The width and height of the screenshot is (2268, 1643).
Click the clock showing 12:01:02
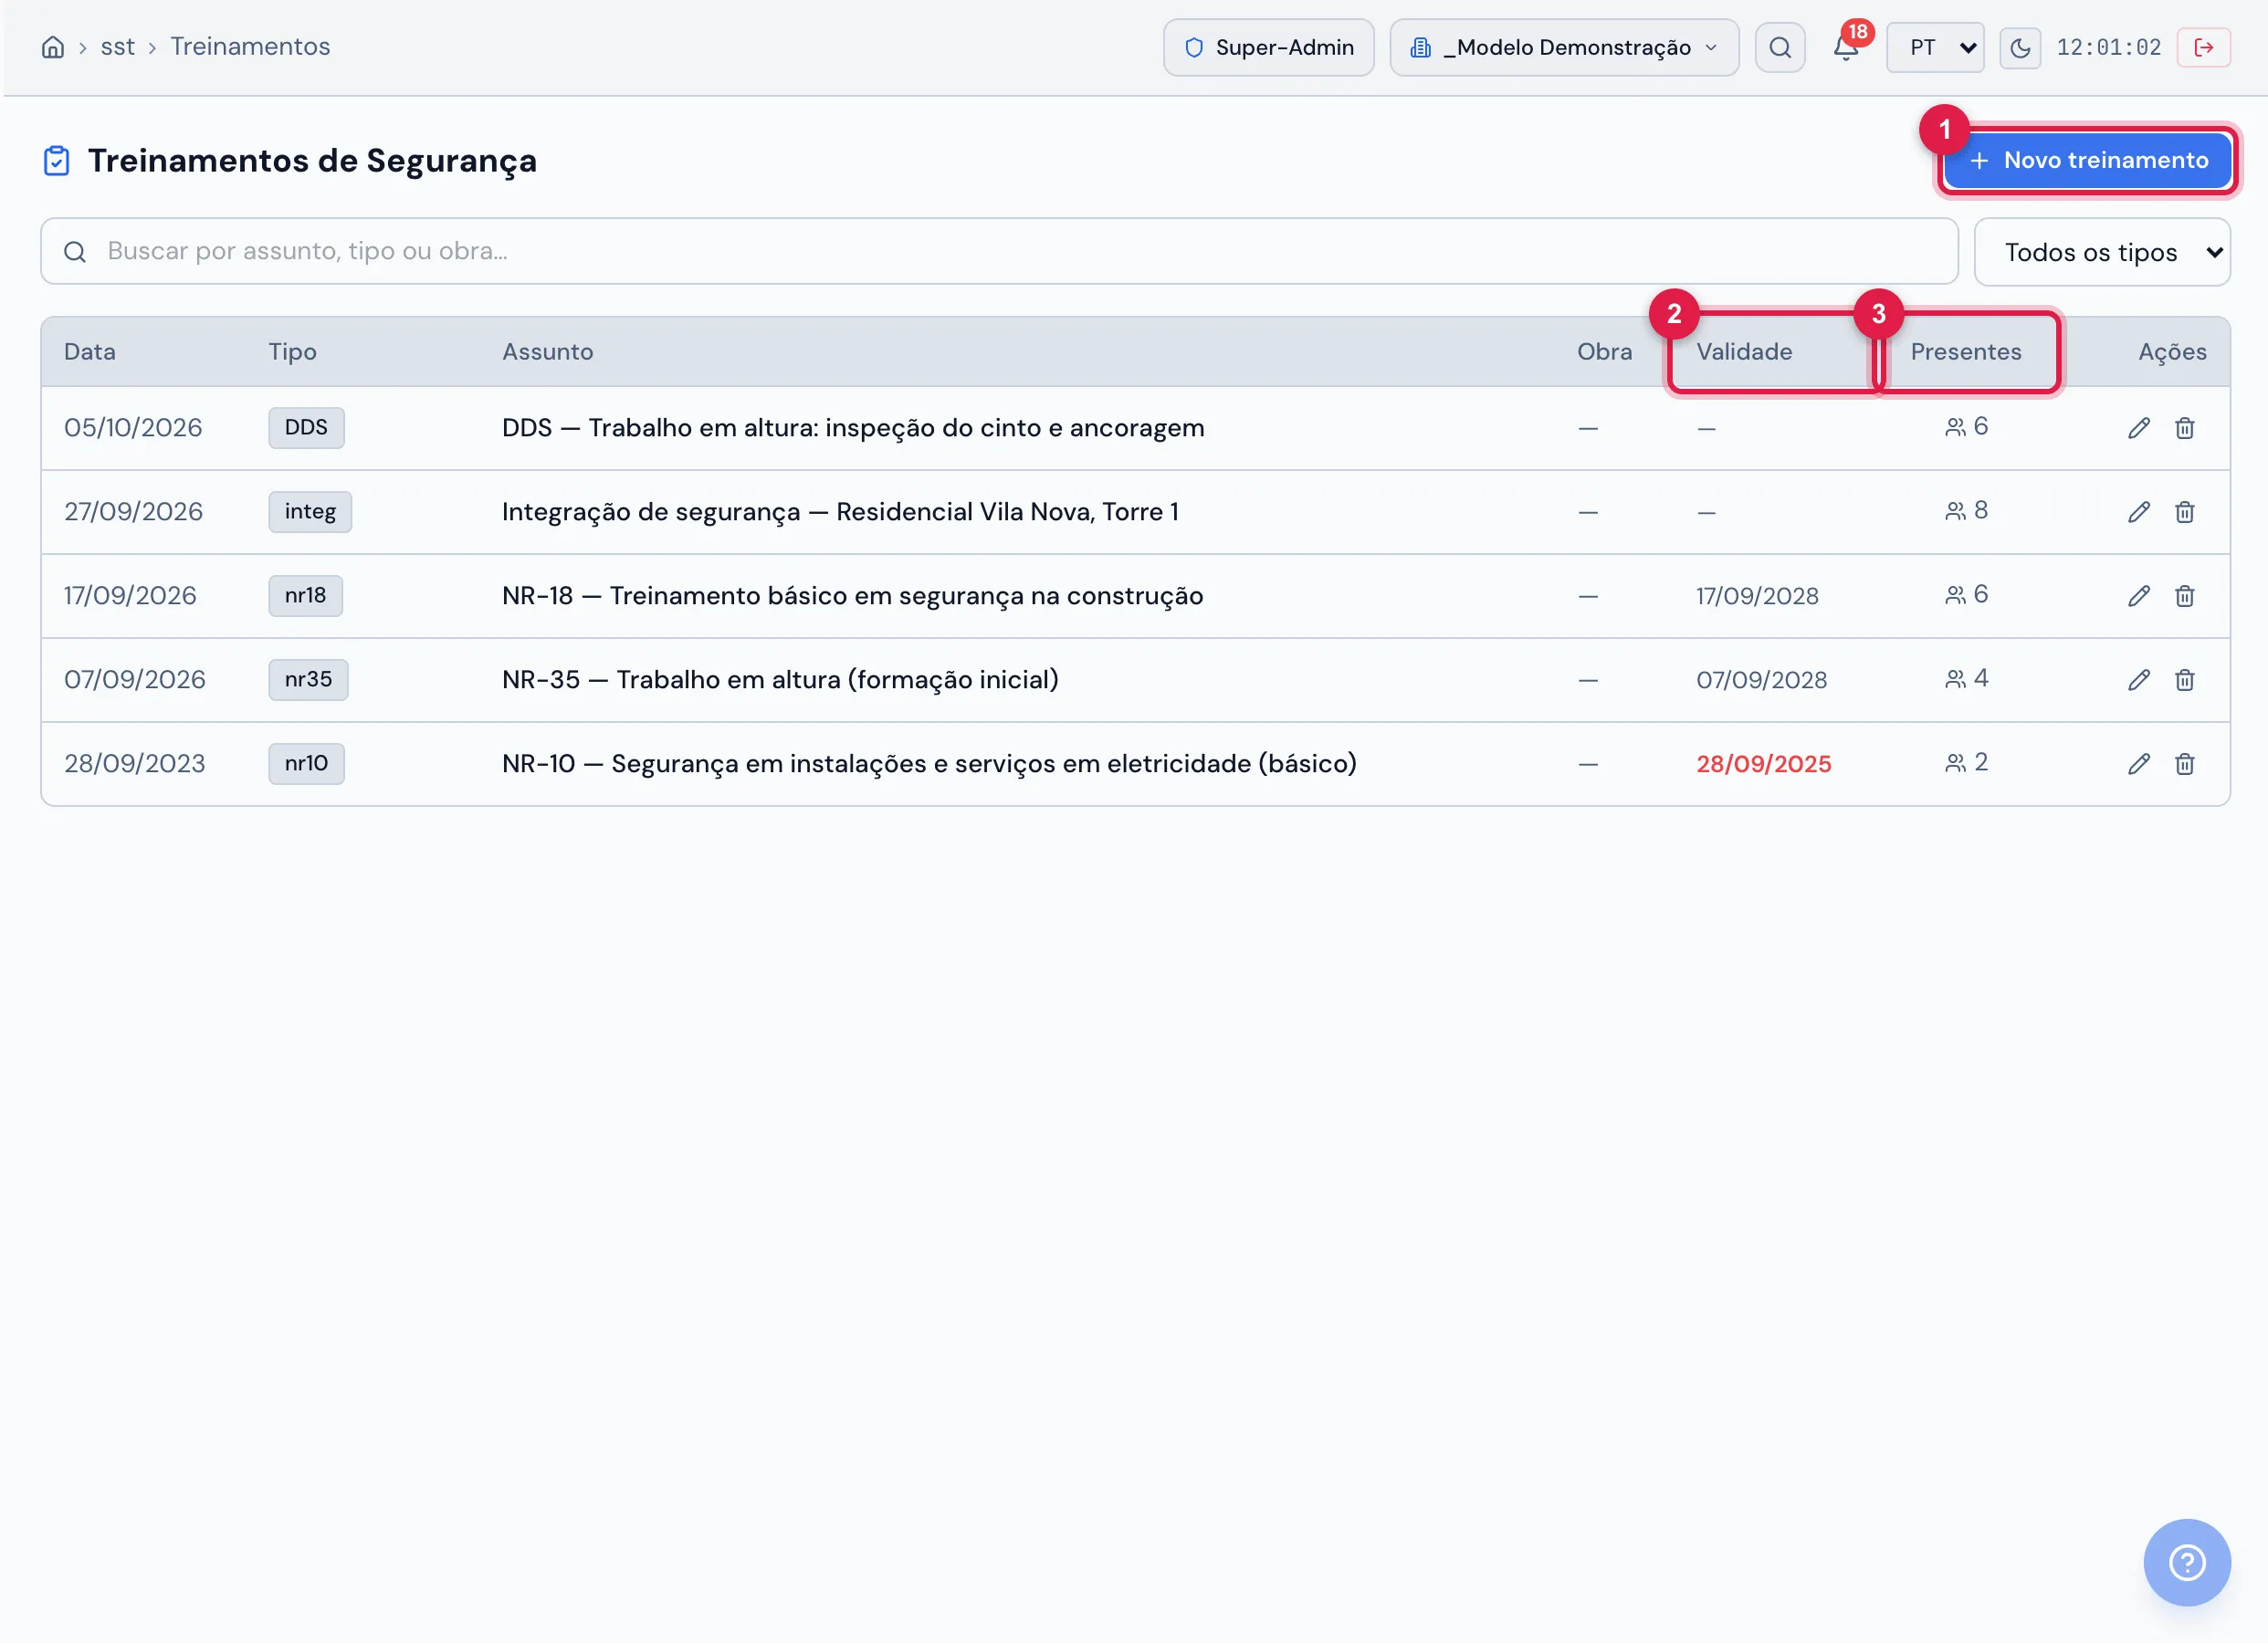[x=2108, y=47]
